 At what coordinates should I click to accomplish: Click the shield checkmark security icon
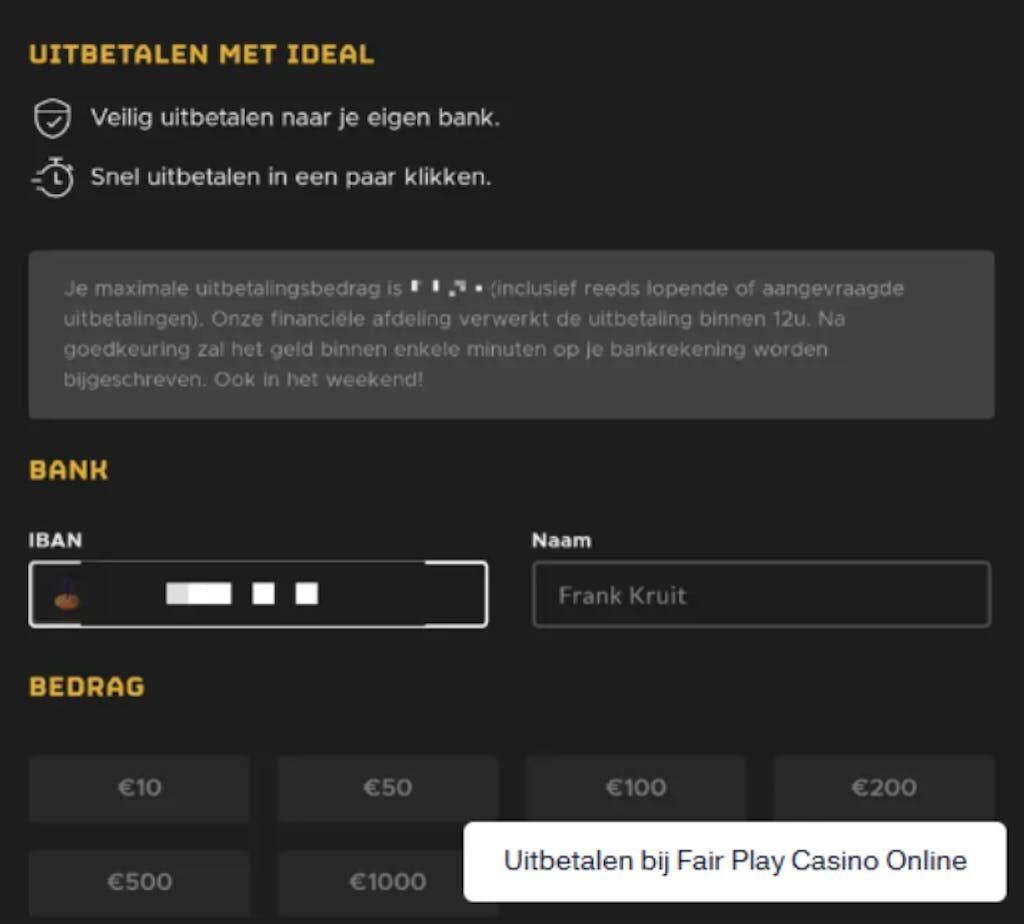[52, 118]
